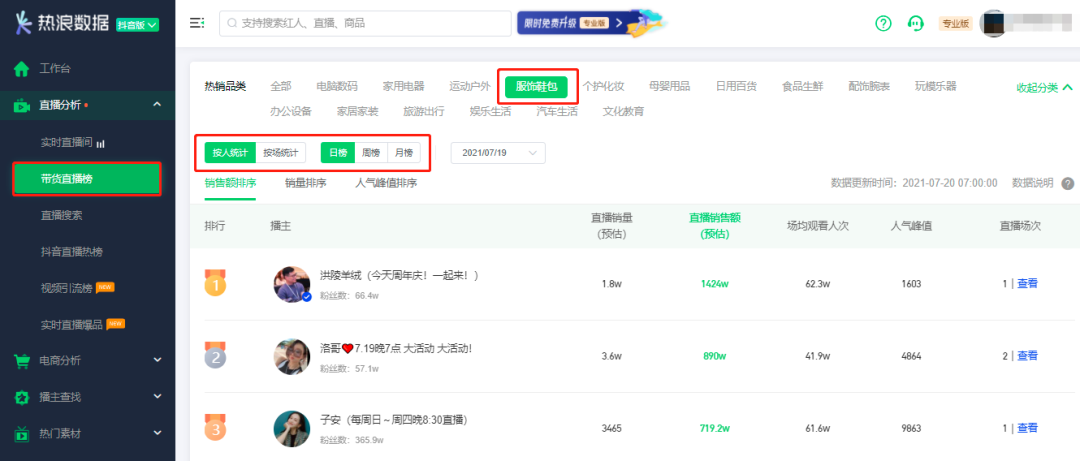
Task: Focus the 支持搜索红人、直播、商品 search field
Action: coord(365,23)
